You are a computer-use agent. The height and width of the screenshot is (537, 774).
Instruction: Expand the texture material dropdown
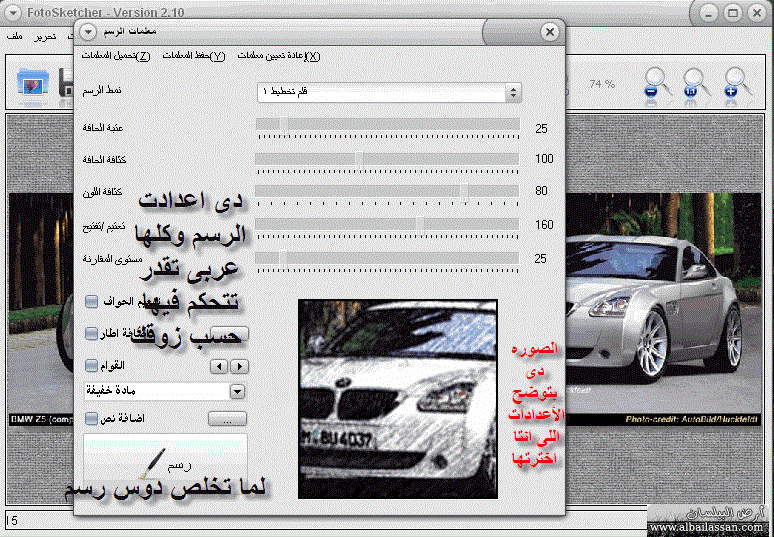(x=237, y=392)
